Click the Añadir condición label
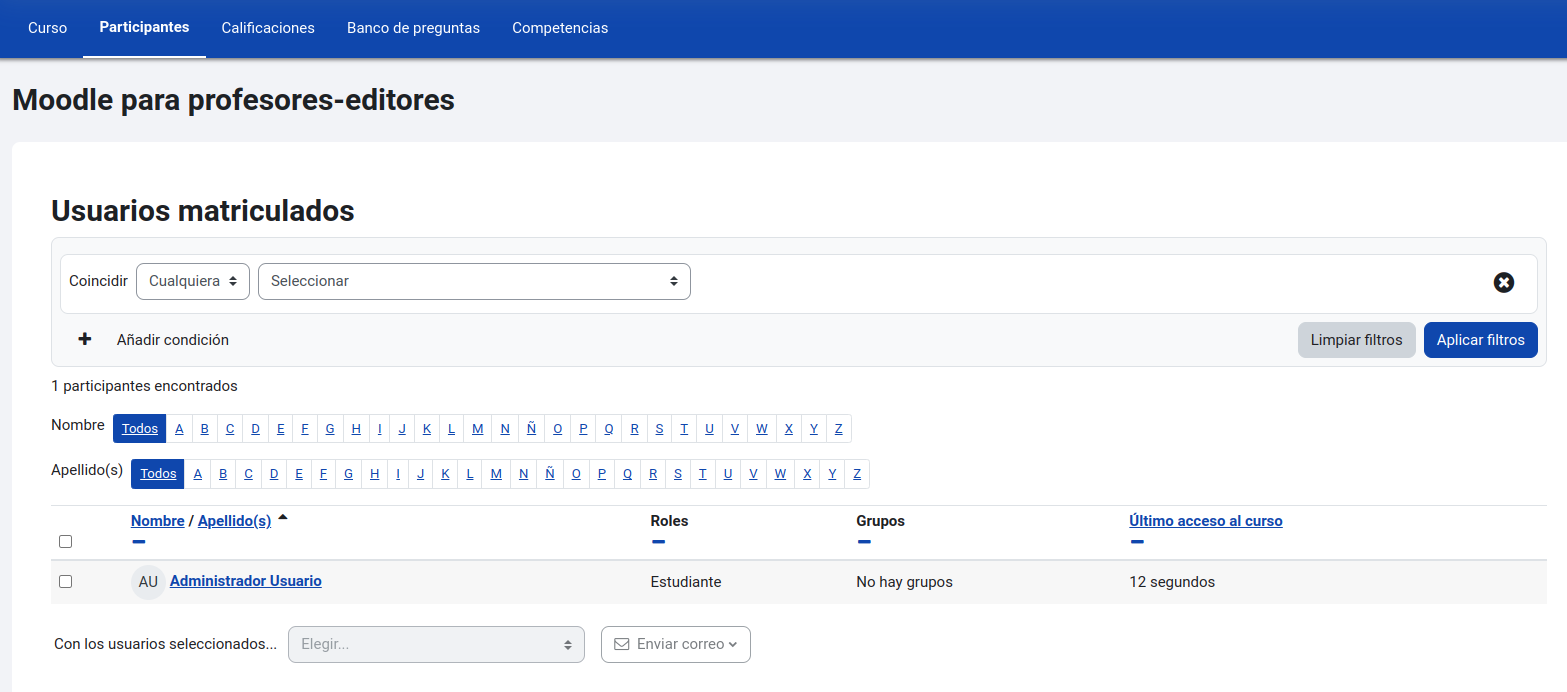Screen dimensions: 1567x692 tap(173, 340)
